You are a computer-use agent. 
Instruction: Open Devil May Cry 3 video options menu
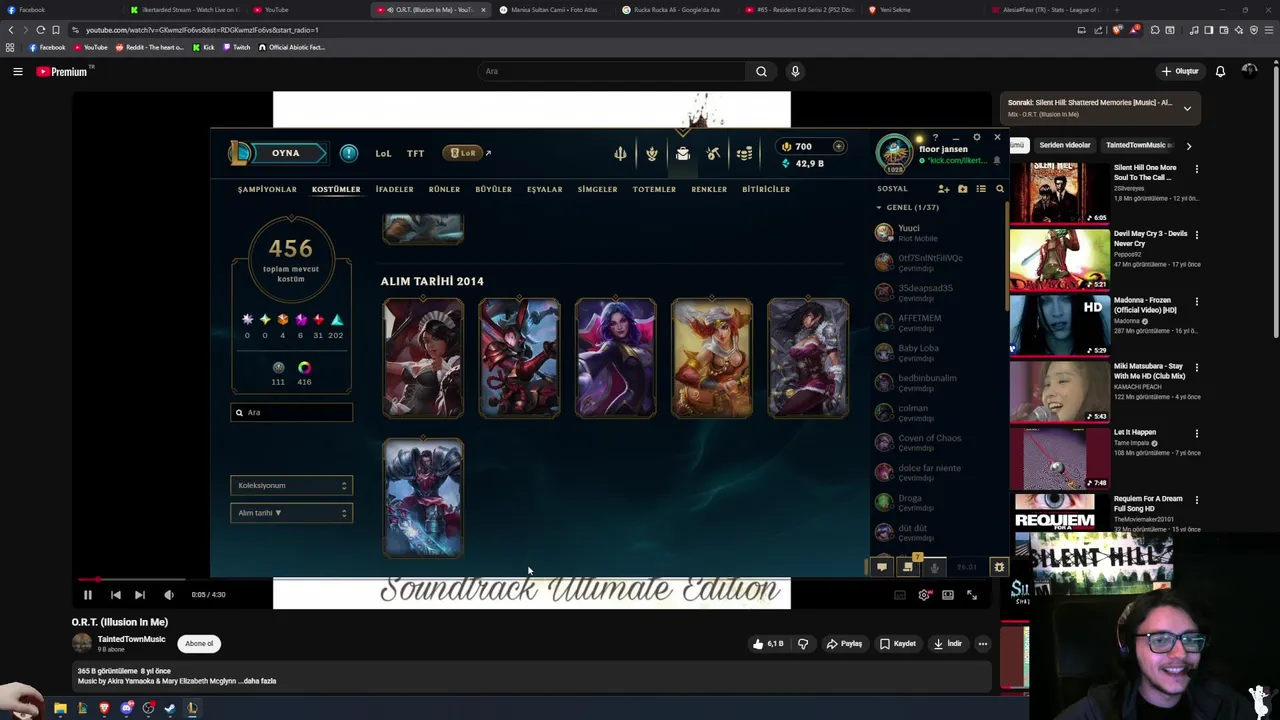pos(1196,235)
